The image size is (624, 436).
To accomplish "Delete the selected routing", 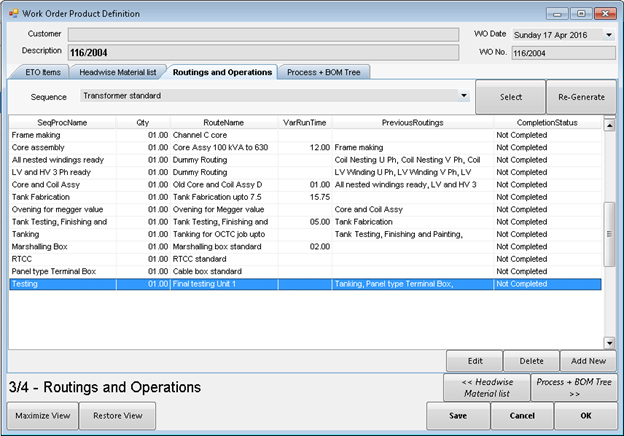I will [x=531, y=361].
